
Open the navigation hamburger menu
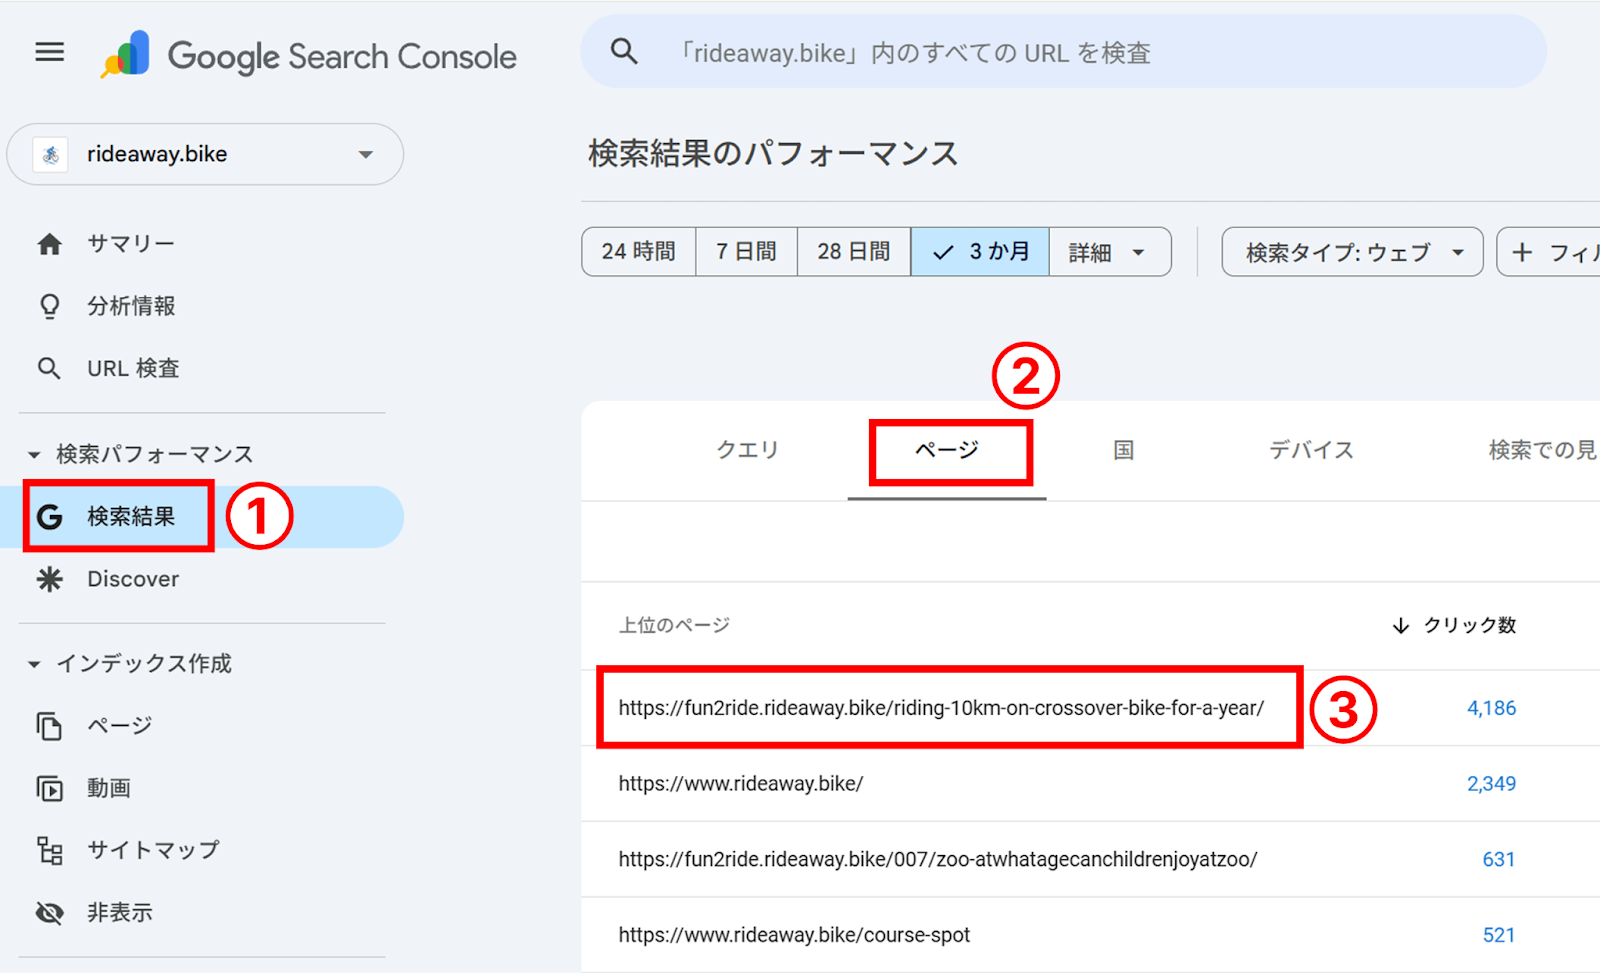point(49,52)
